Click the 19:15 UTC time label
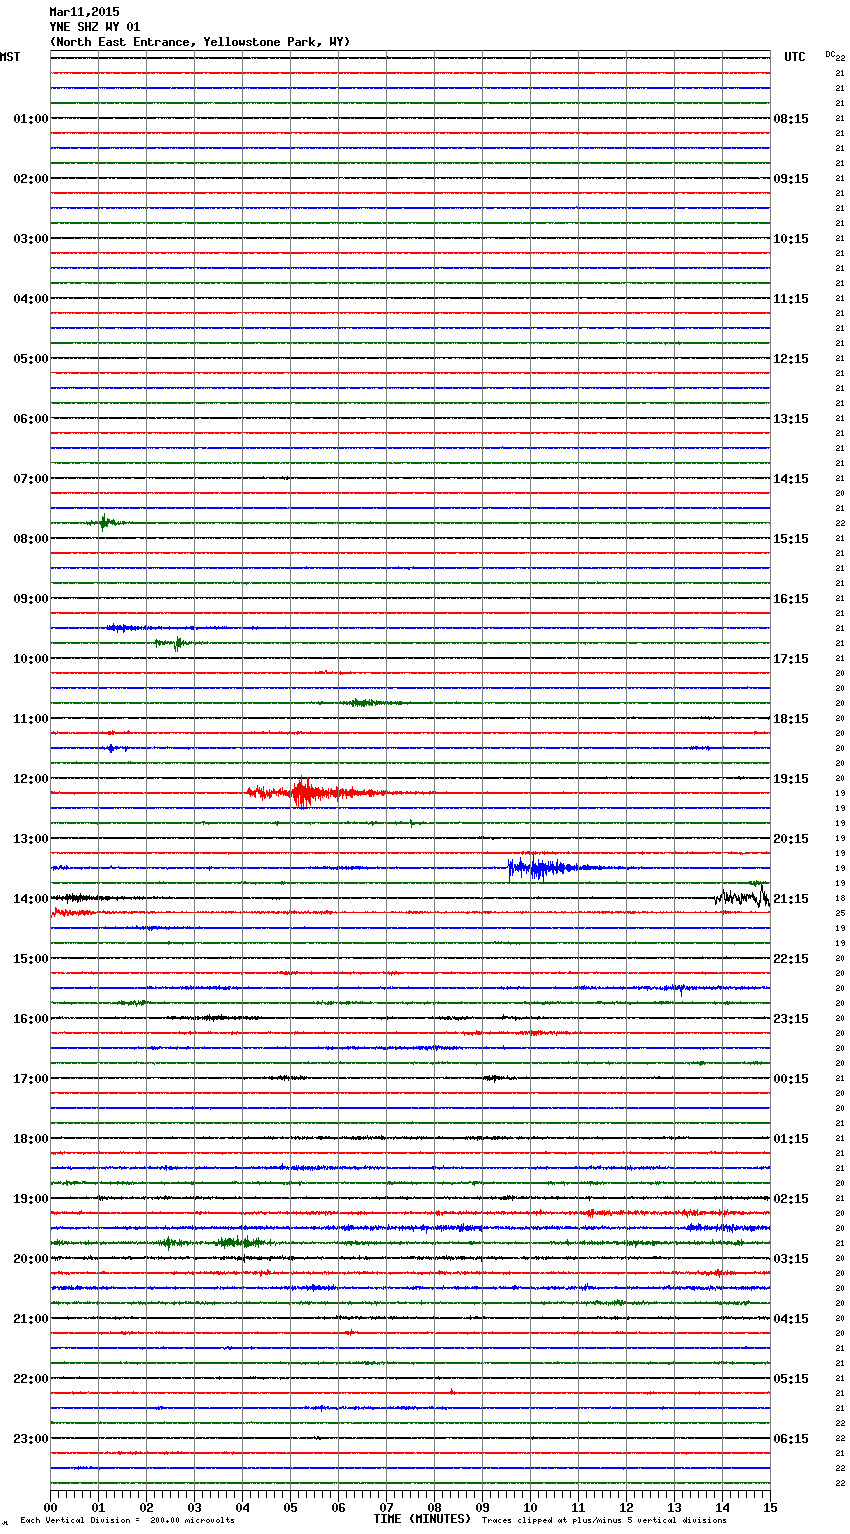 click(791, 779)
